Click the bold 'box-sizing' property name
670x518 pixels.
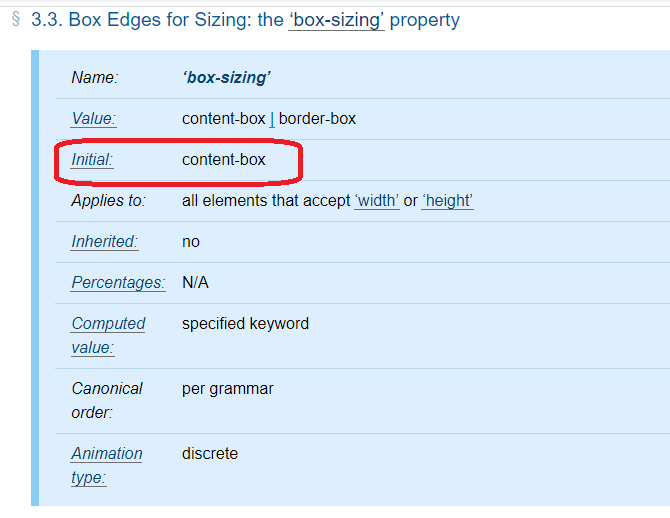[x=226, y=78]
